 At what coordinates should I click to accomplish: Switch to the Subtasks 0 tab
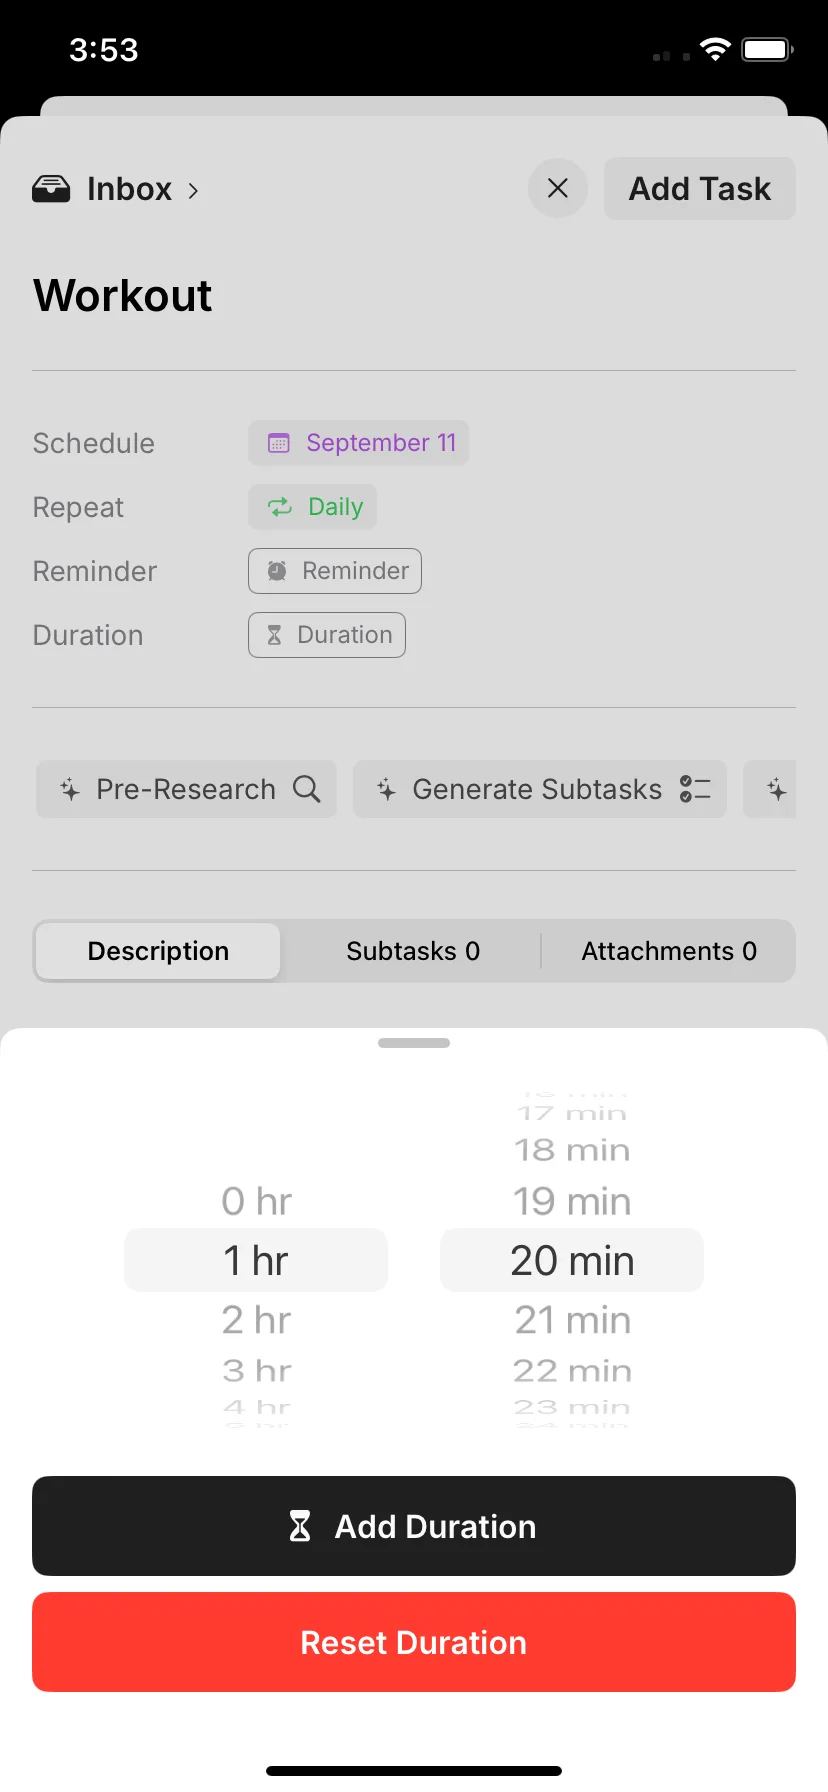pyautogui.click(x=413, y=951)
